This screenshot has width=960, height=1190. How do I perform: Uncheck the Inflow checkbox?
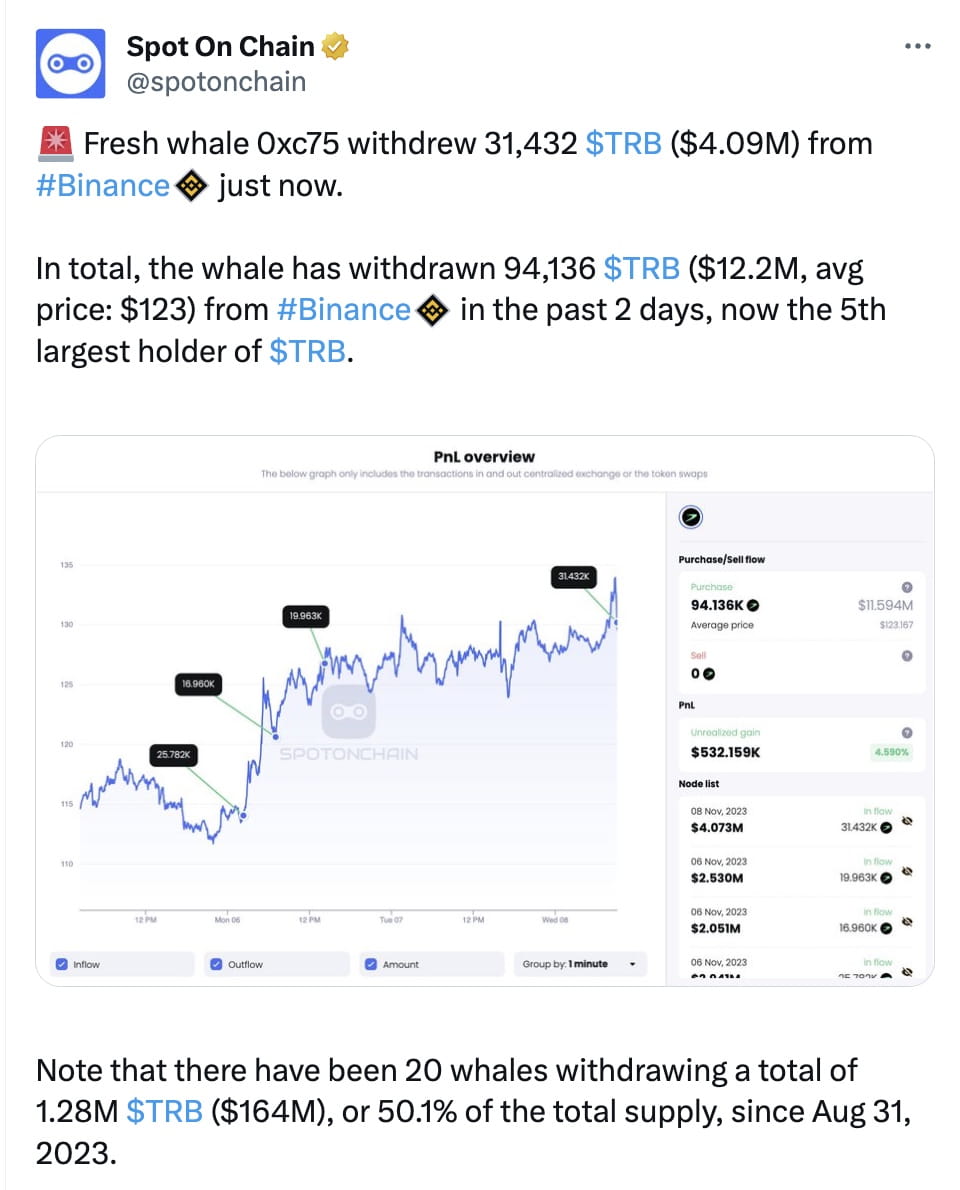(x=63, y=964)
